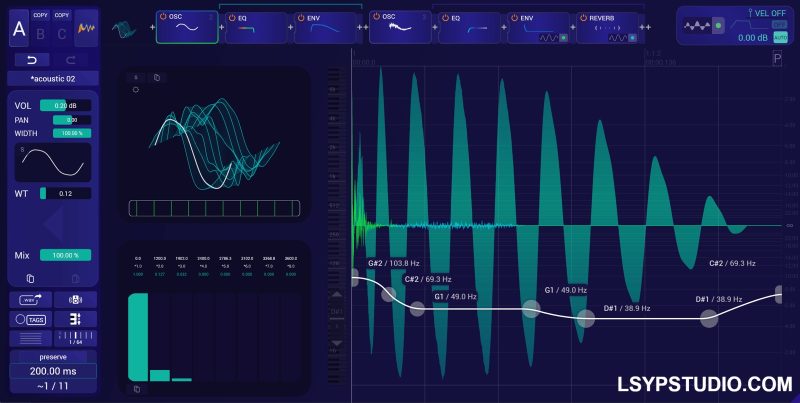
Task: Select layer C
Action: (61, 34)
